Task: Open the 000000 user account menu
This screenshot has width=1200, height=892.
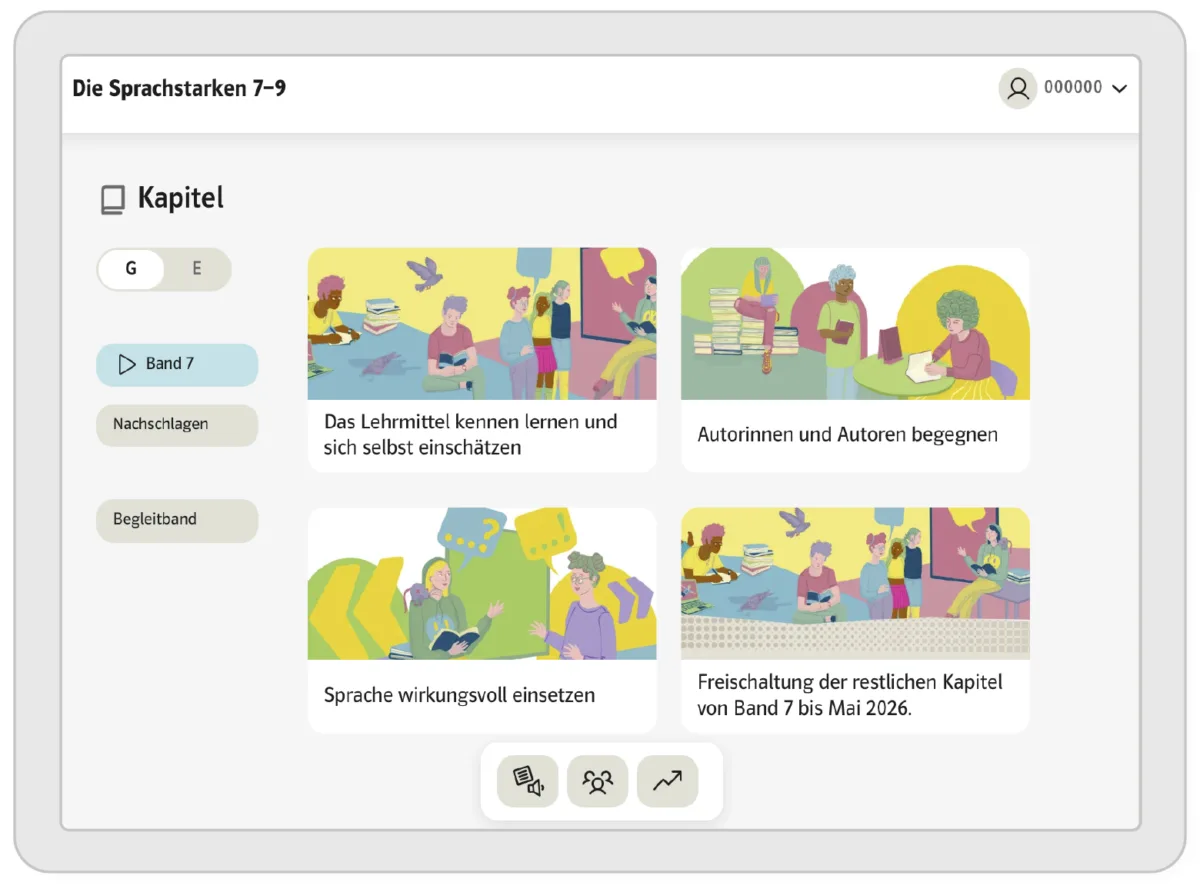Action: (1073, 88)
